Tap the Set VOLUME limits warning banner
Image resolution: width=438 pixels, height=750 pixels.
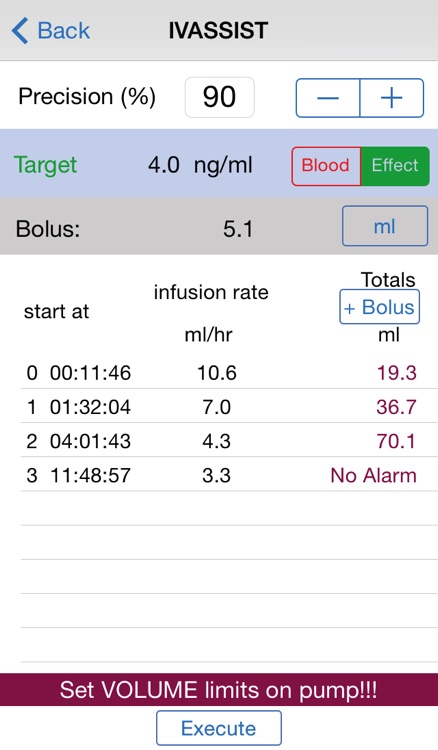pyautogui.click(x=219, y=690)
